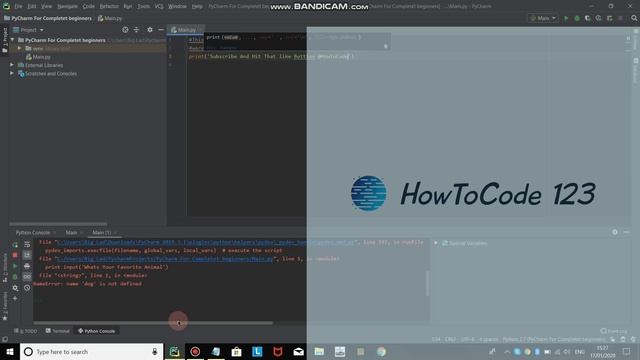The height and width of the screenshot is (360, 640).
Task: Open the TODO tool window tab
Action: coord(26,331)
